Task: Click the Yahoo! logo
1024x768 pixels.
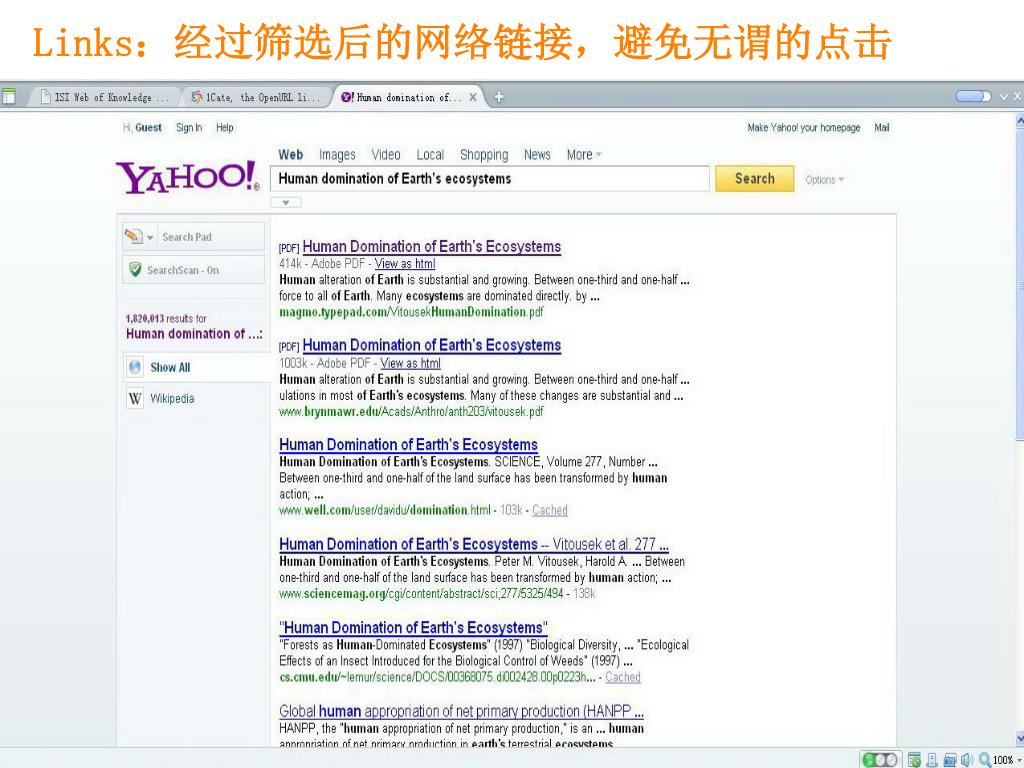Action: 187,177
